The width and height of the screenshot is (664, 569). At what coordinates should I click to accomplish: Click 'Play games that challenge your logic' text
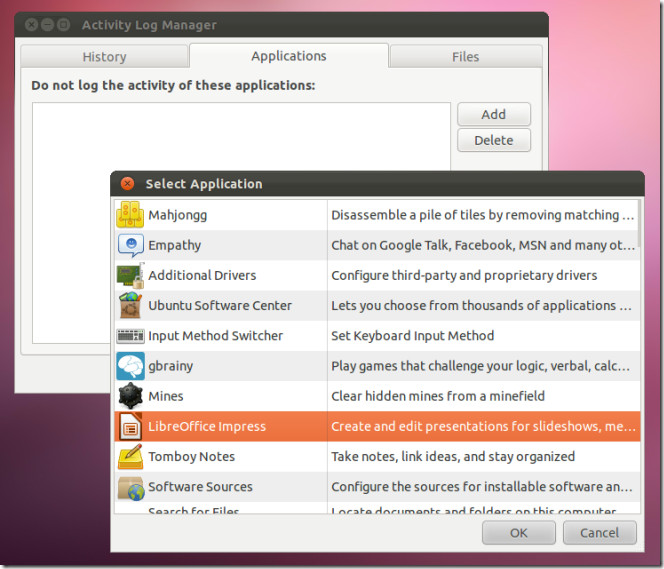pos(481,366)
